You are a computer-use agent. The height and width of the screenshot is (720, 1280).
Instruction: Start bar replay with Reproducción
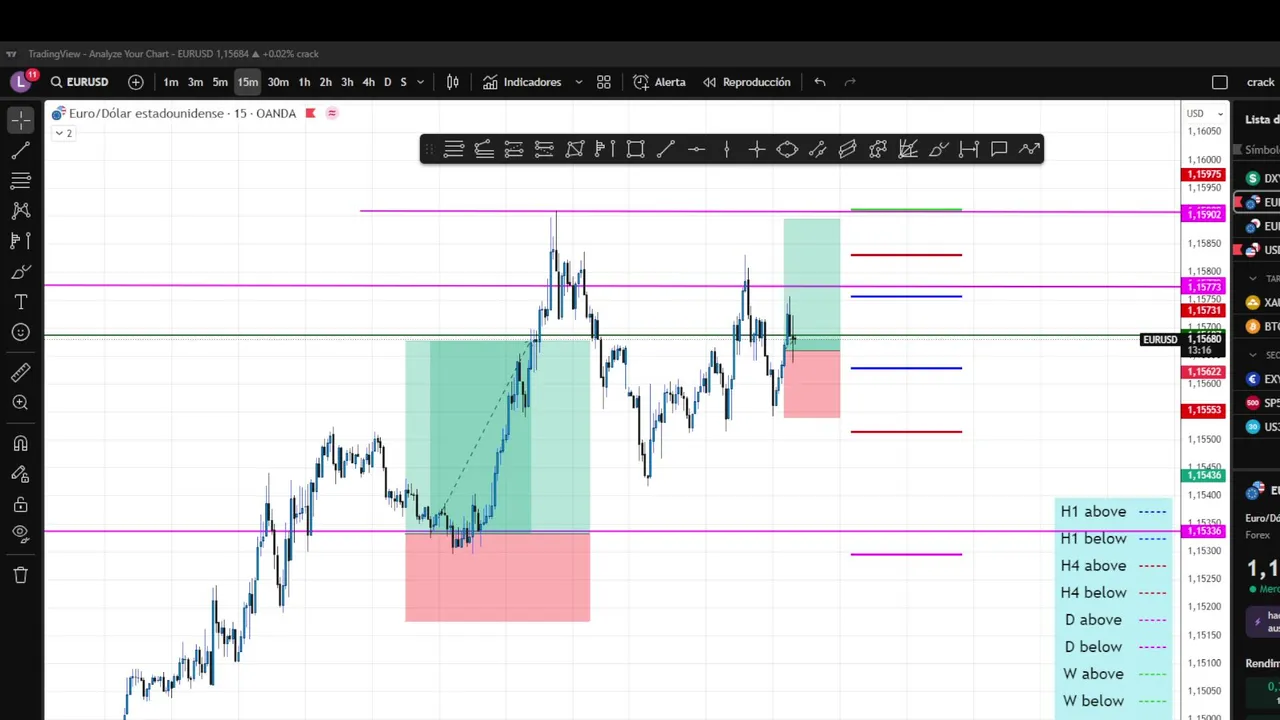coord(746,82)
